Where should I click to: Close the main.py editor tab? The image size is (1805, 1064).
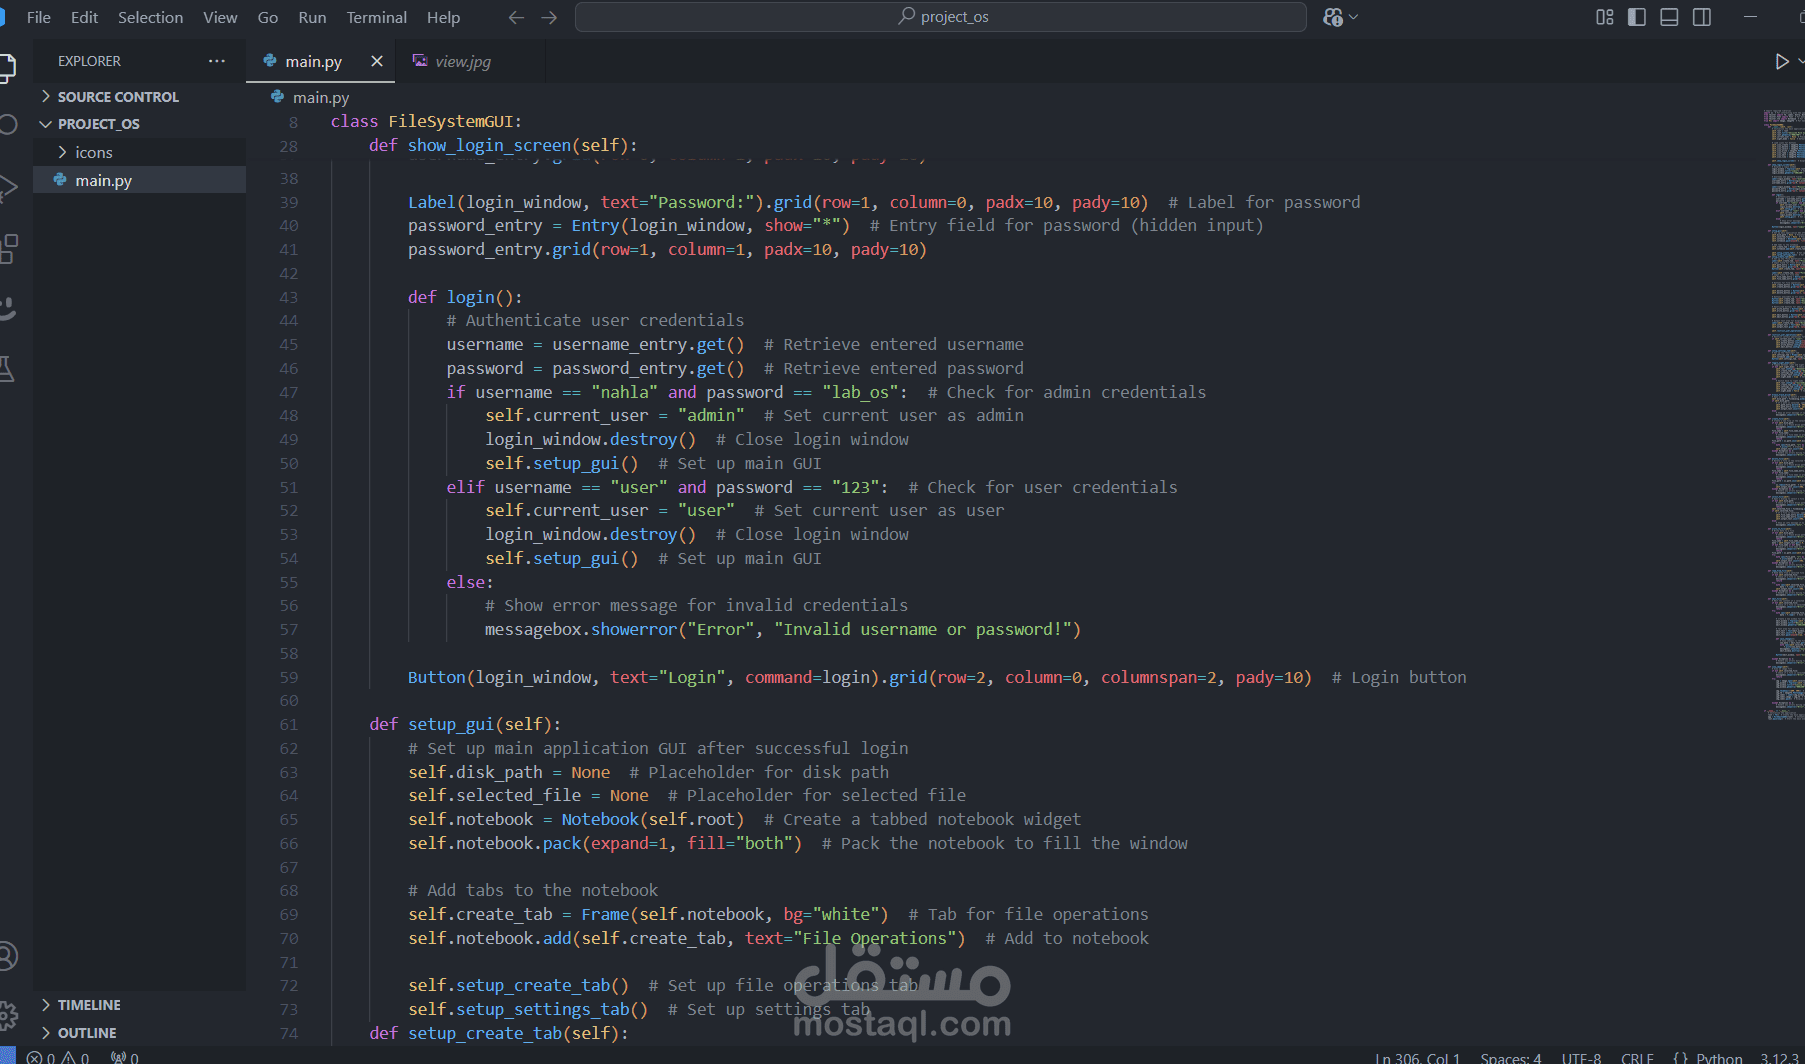[377, 61]
